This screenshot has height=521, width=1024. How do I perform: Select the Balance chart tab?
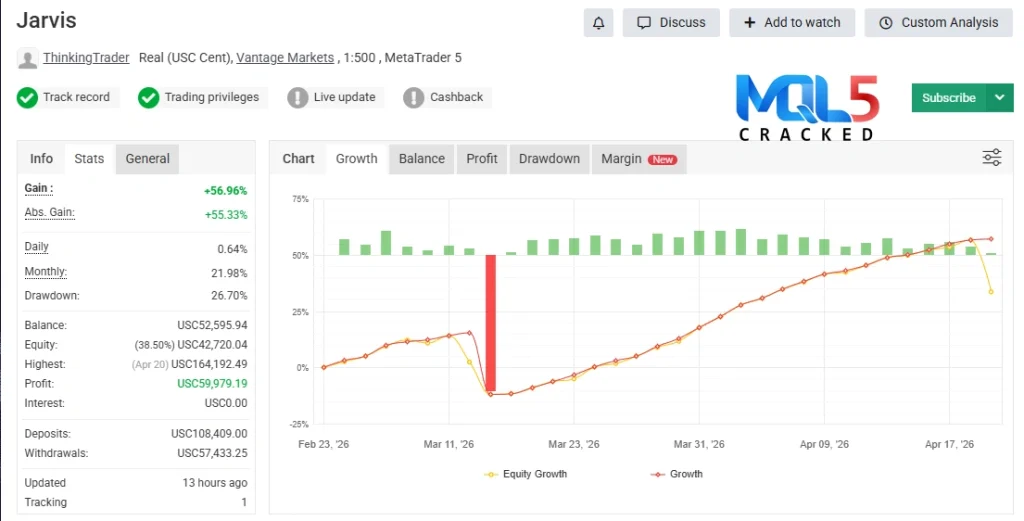pos(422,159)
